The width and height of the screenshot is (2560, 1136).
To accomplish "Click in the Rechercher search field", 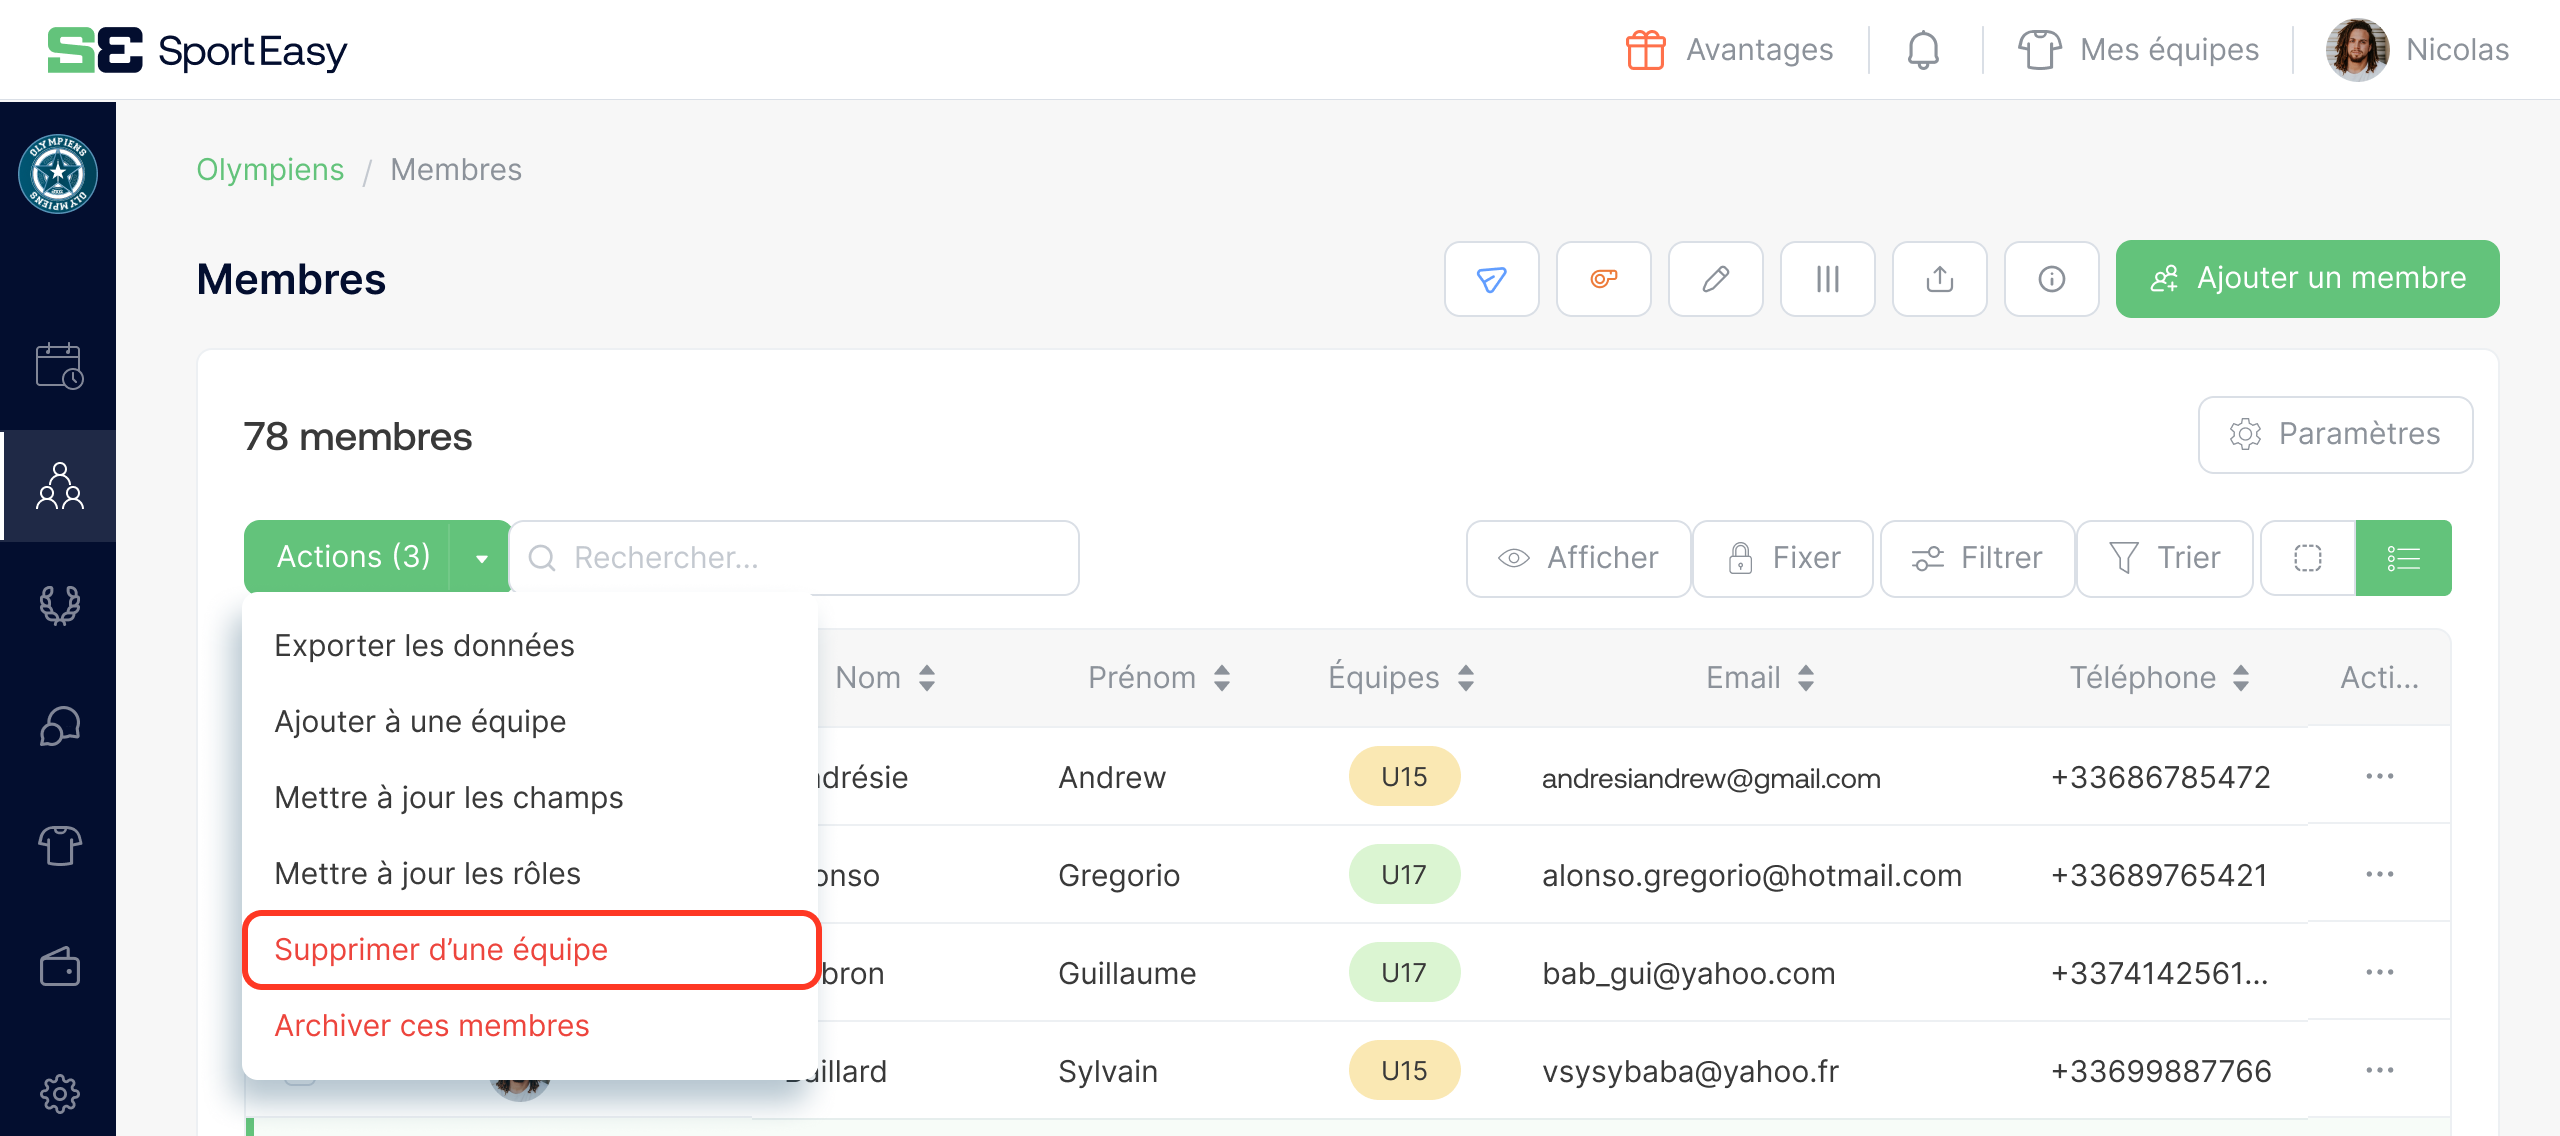I will [790, 557].
